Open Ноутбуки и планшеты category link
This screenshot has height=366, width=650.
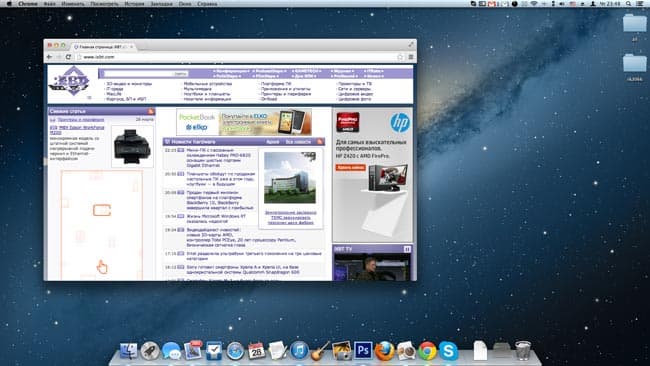pos(207,94)
